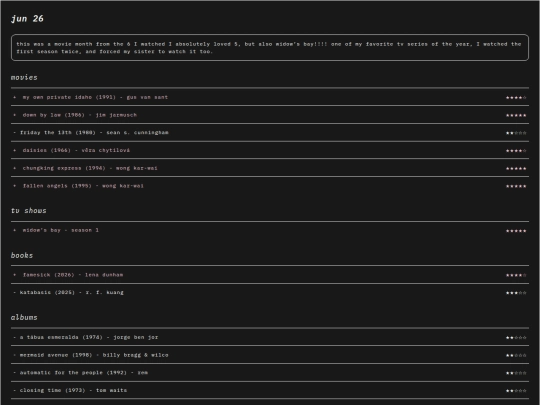Click the 'books' section heading

pos(22,256)
